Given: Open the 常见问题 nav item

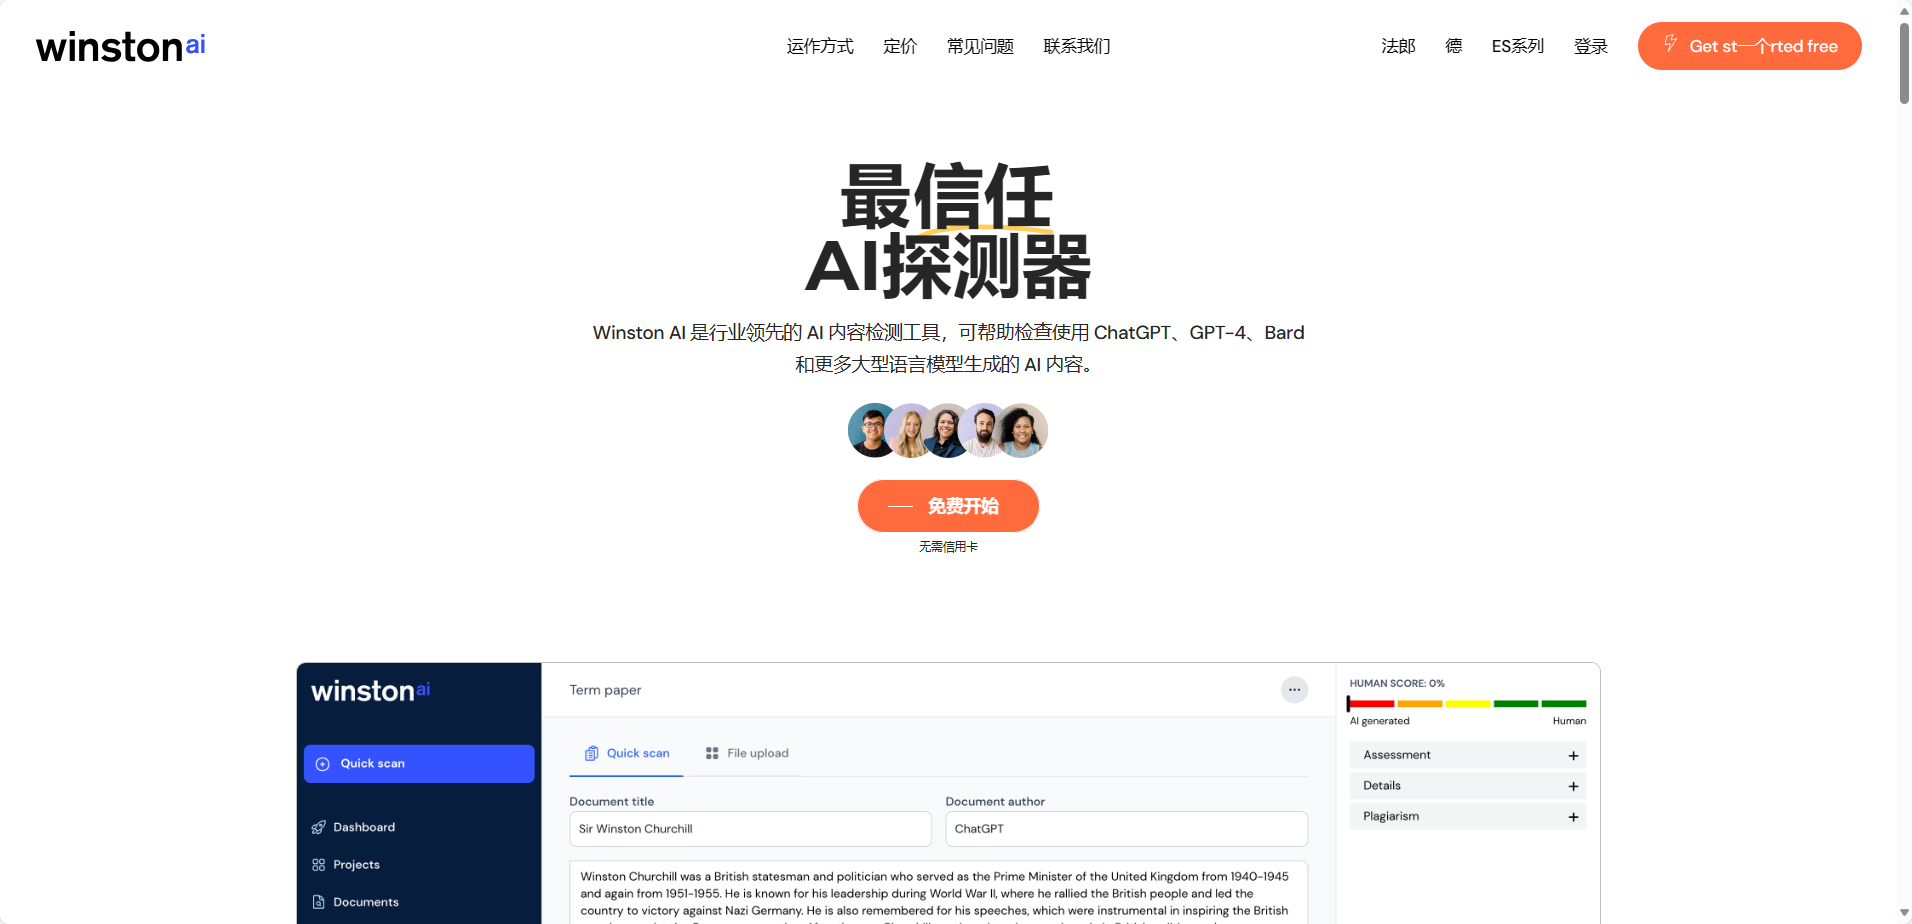Looking at the screenshot, I should pos(980,46).
